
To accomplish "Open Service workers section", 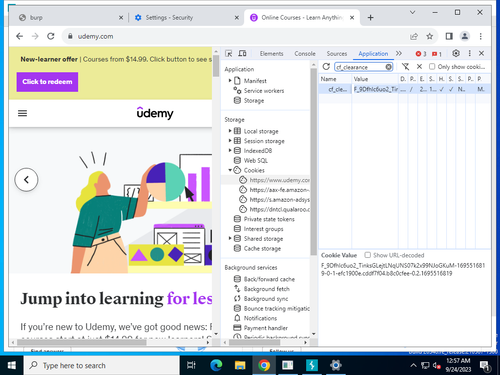I will 263,91.
